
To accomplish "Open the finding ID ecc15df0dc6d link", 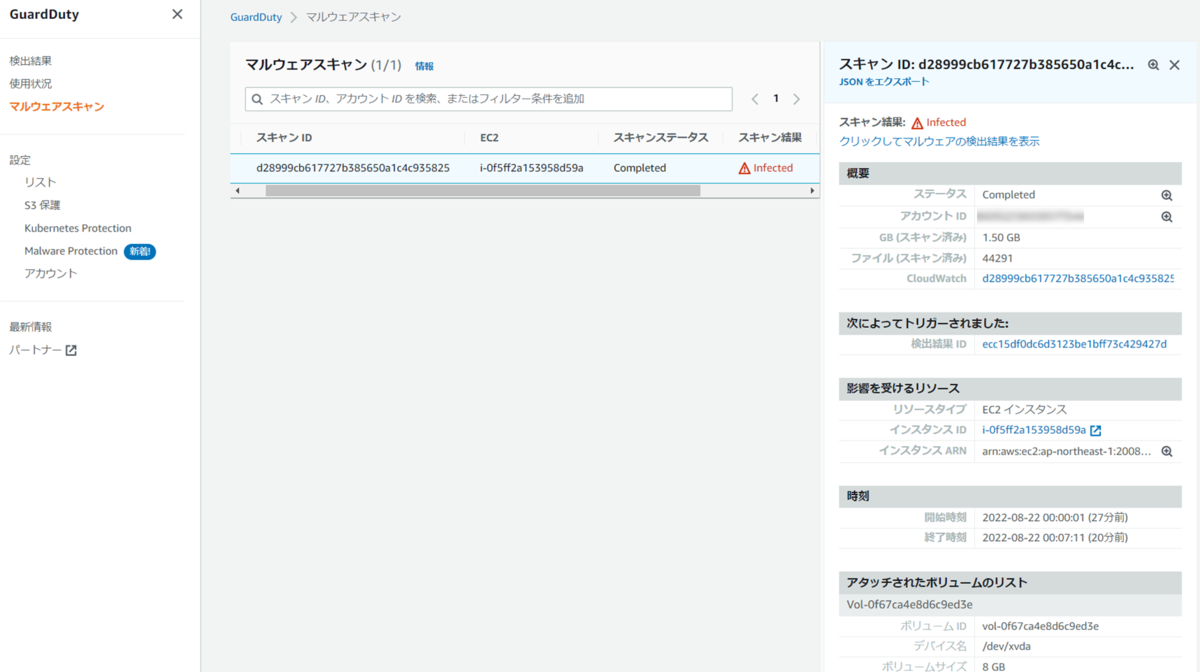I will (1075, 344).
